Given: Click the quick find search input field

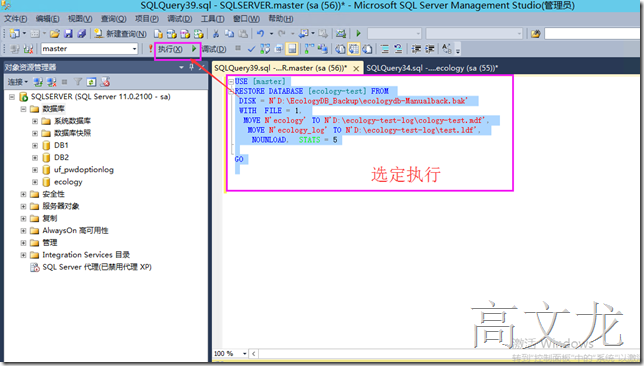Looking at the screenshot, I should [x=593, y=34].
